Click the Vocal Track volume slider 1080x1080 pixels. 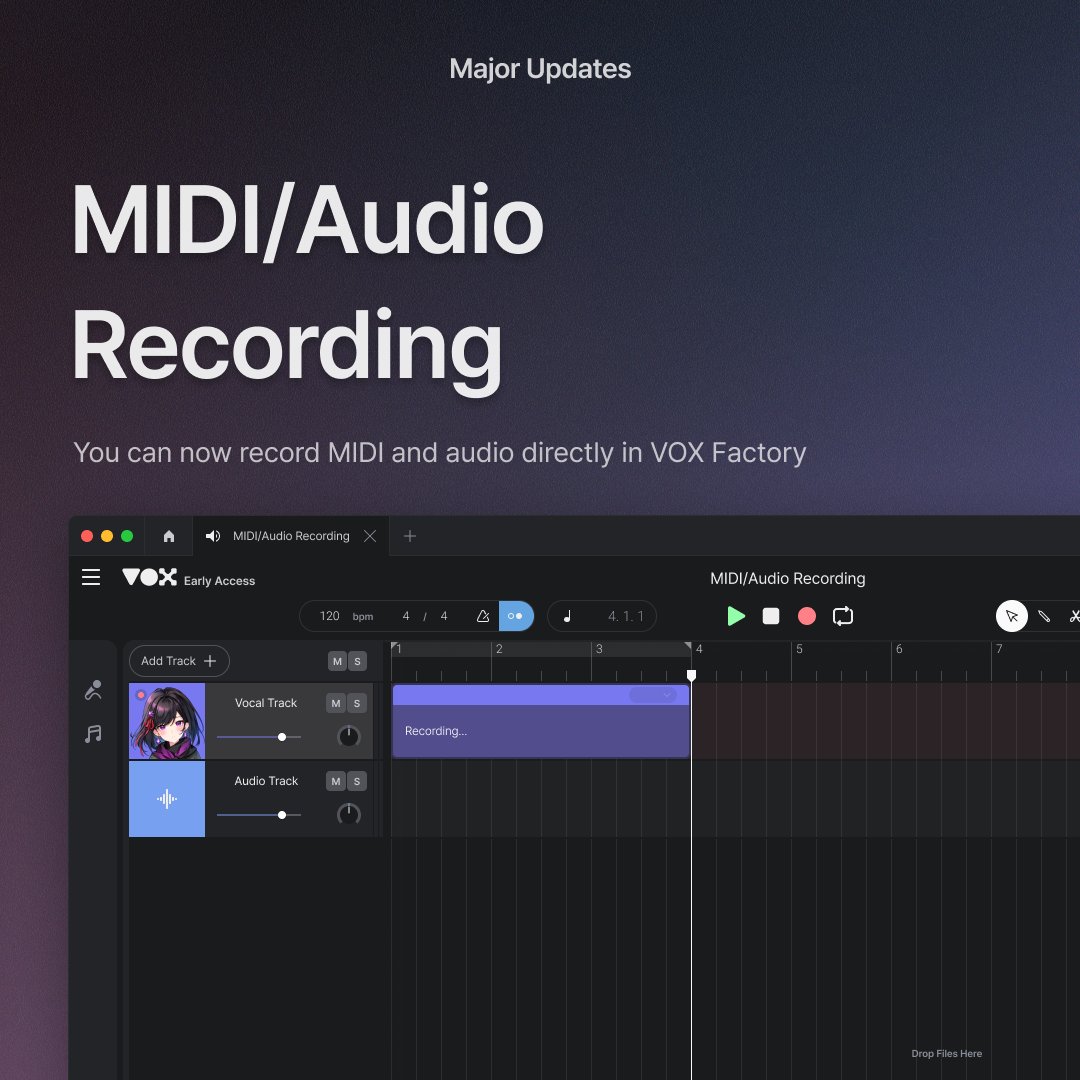click(259, 737)
